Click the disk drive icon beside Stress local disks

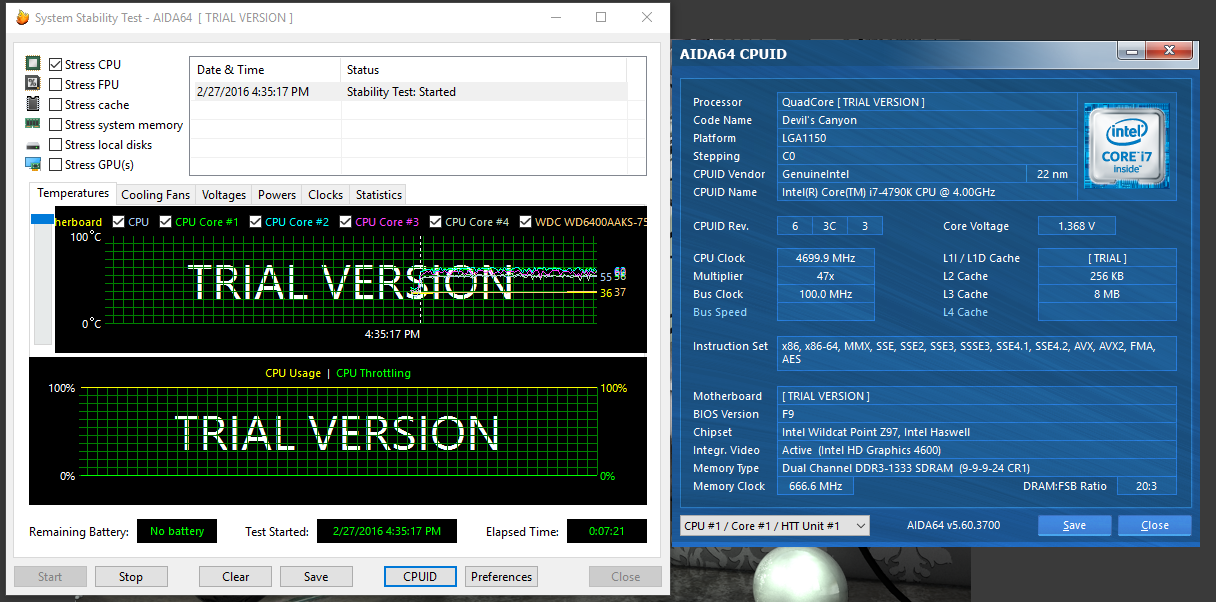click(33, 145)
